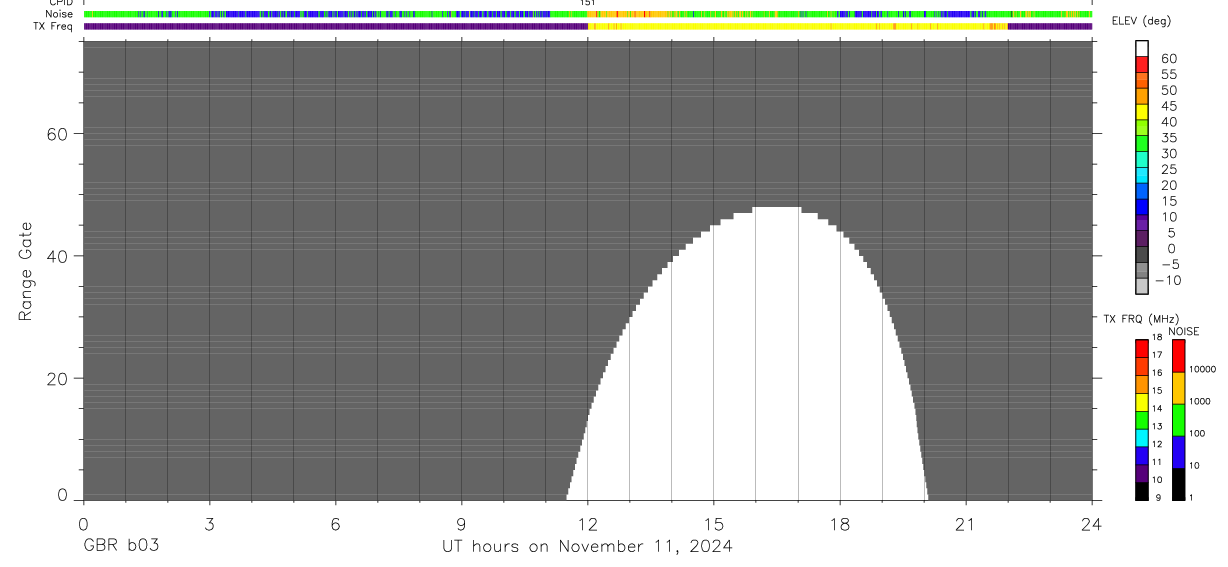The height and width of the screenshot is (567, 1228).
Task: Select the red swatch in ELEV color bar
Action: coord(1142,64)
